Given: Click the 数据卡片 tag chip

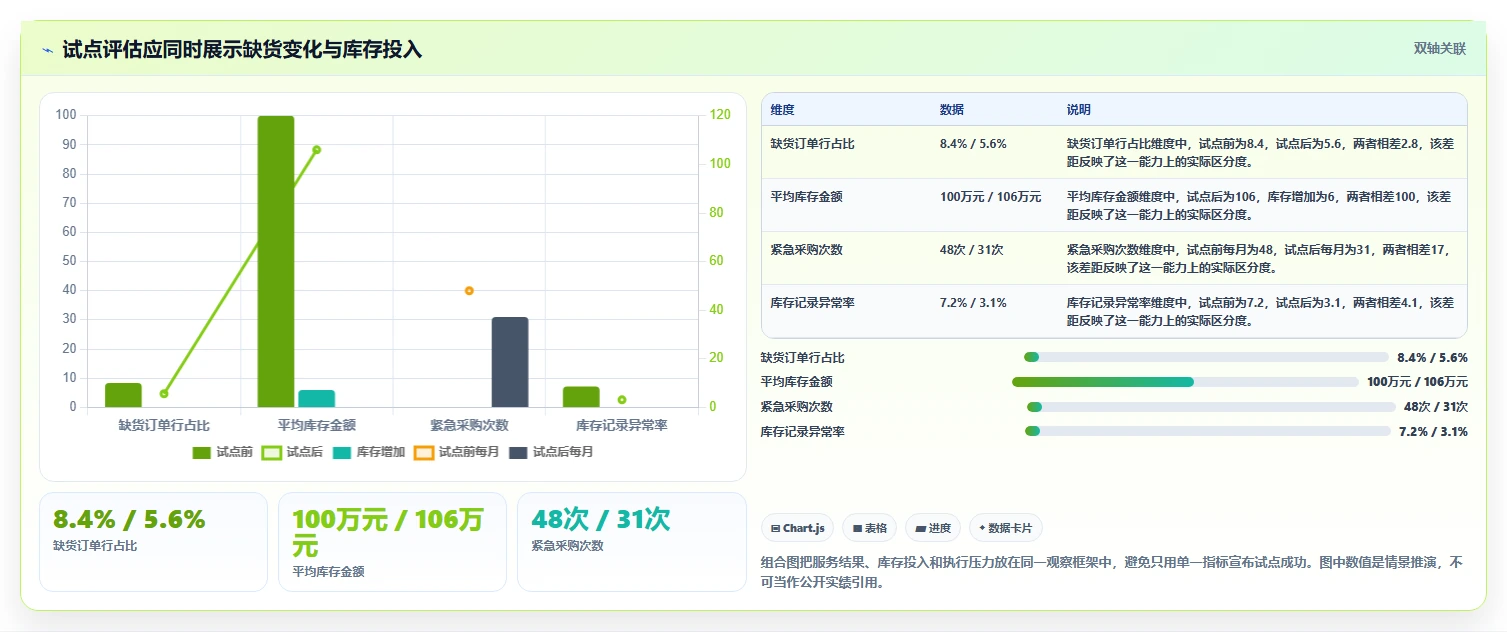Looking at the screenshot, I should click(x=1005, y=528).
